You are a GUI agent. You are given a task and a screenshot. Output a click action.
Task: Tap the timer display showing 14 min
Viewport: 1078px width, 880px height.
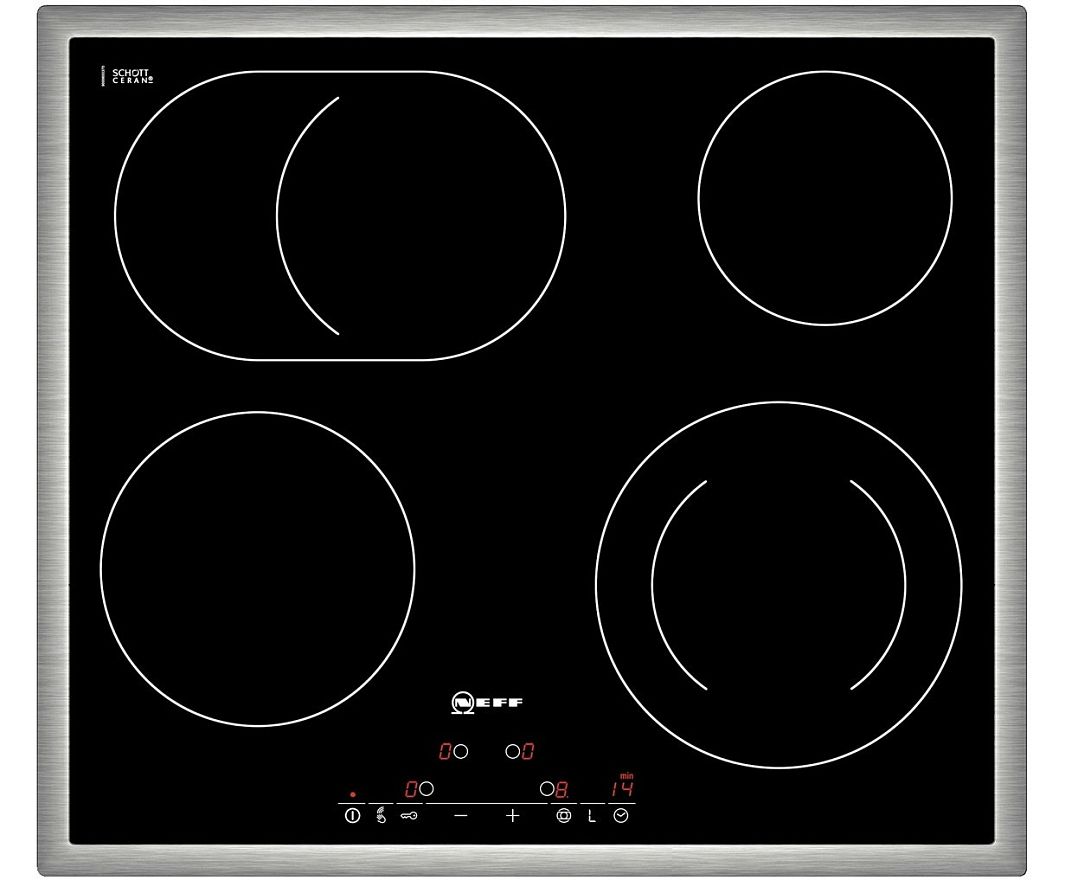click(x=621, y=786)
